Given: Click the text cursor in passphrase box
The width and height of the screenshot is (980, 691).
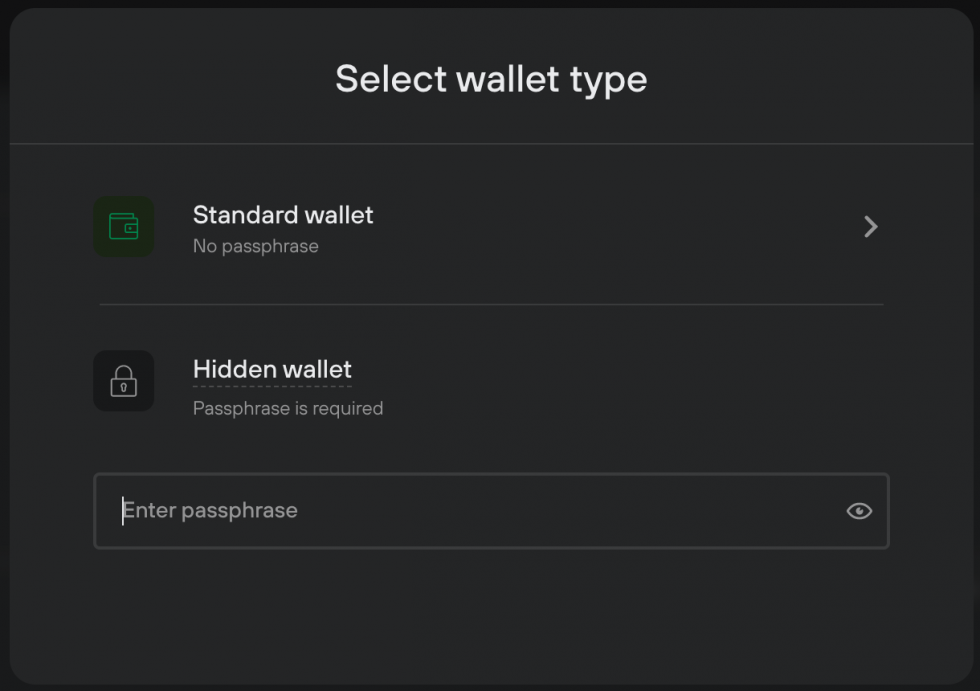Looking at the screenshot, I should click(x=122, y=511).
